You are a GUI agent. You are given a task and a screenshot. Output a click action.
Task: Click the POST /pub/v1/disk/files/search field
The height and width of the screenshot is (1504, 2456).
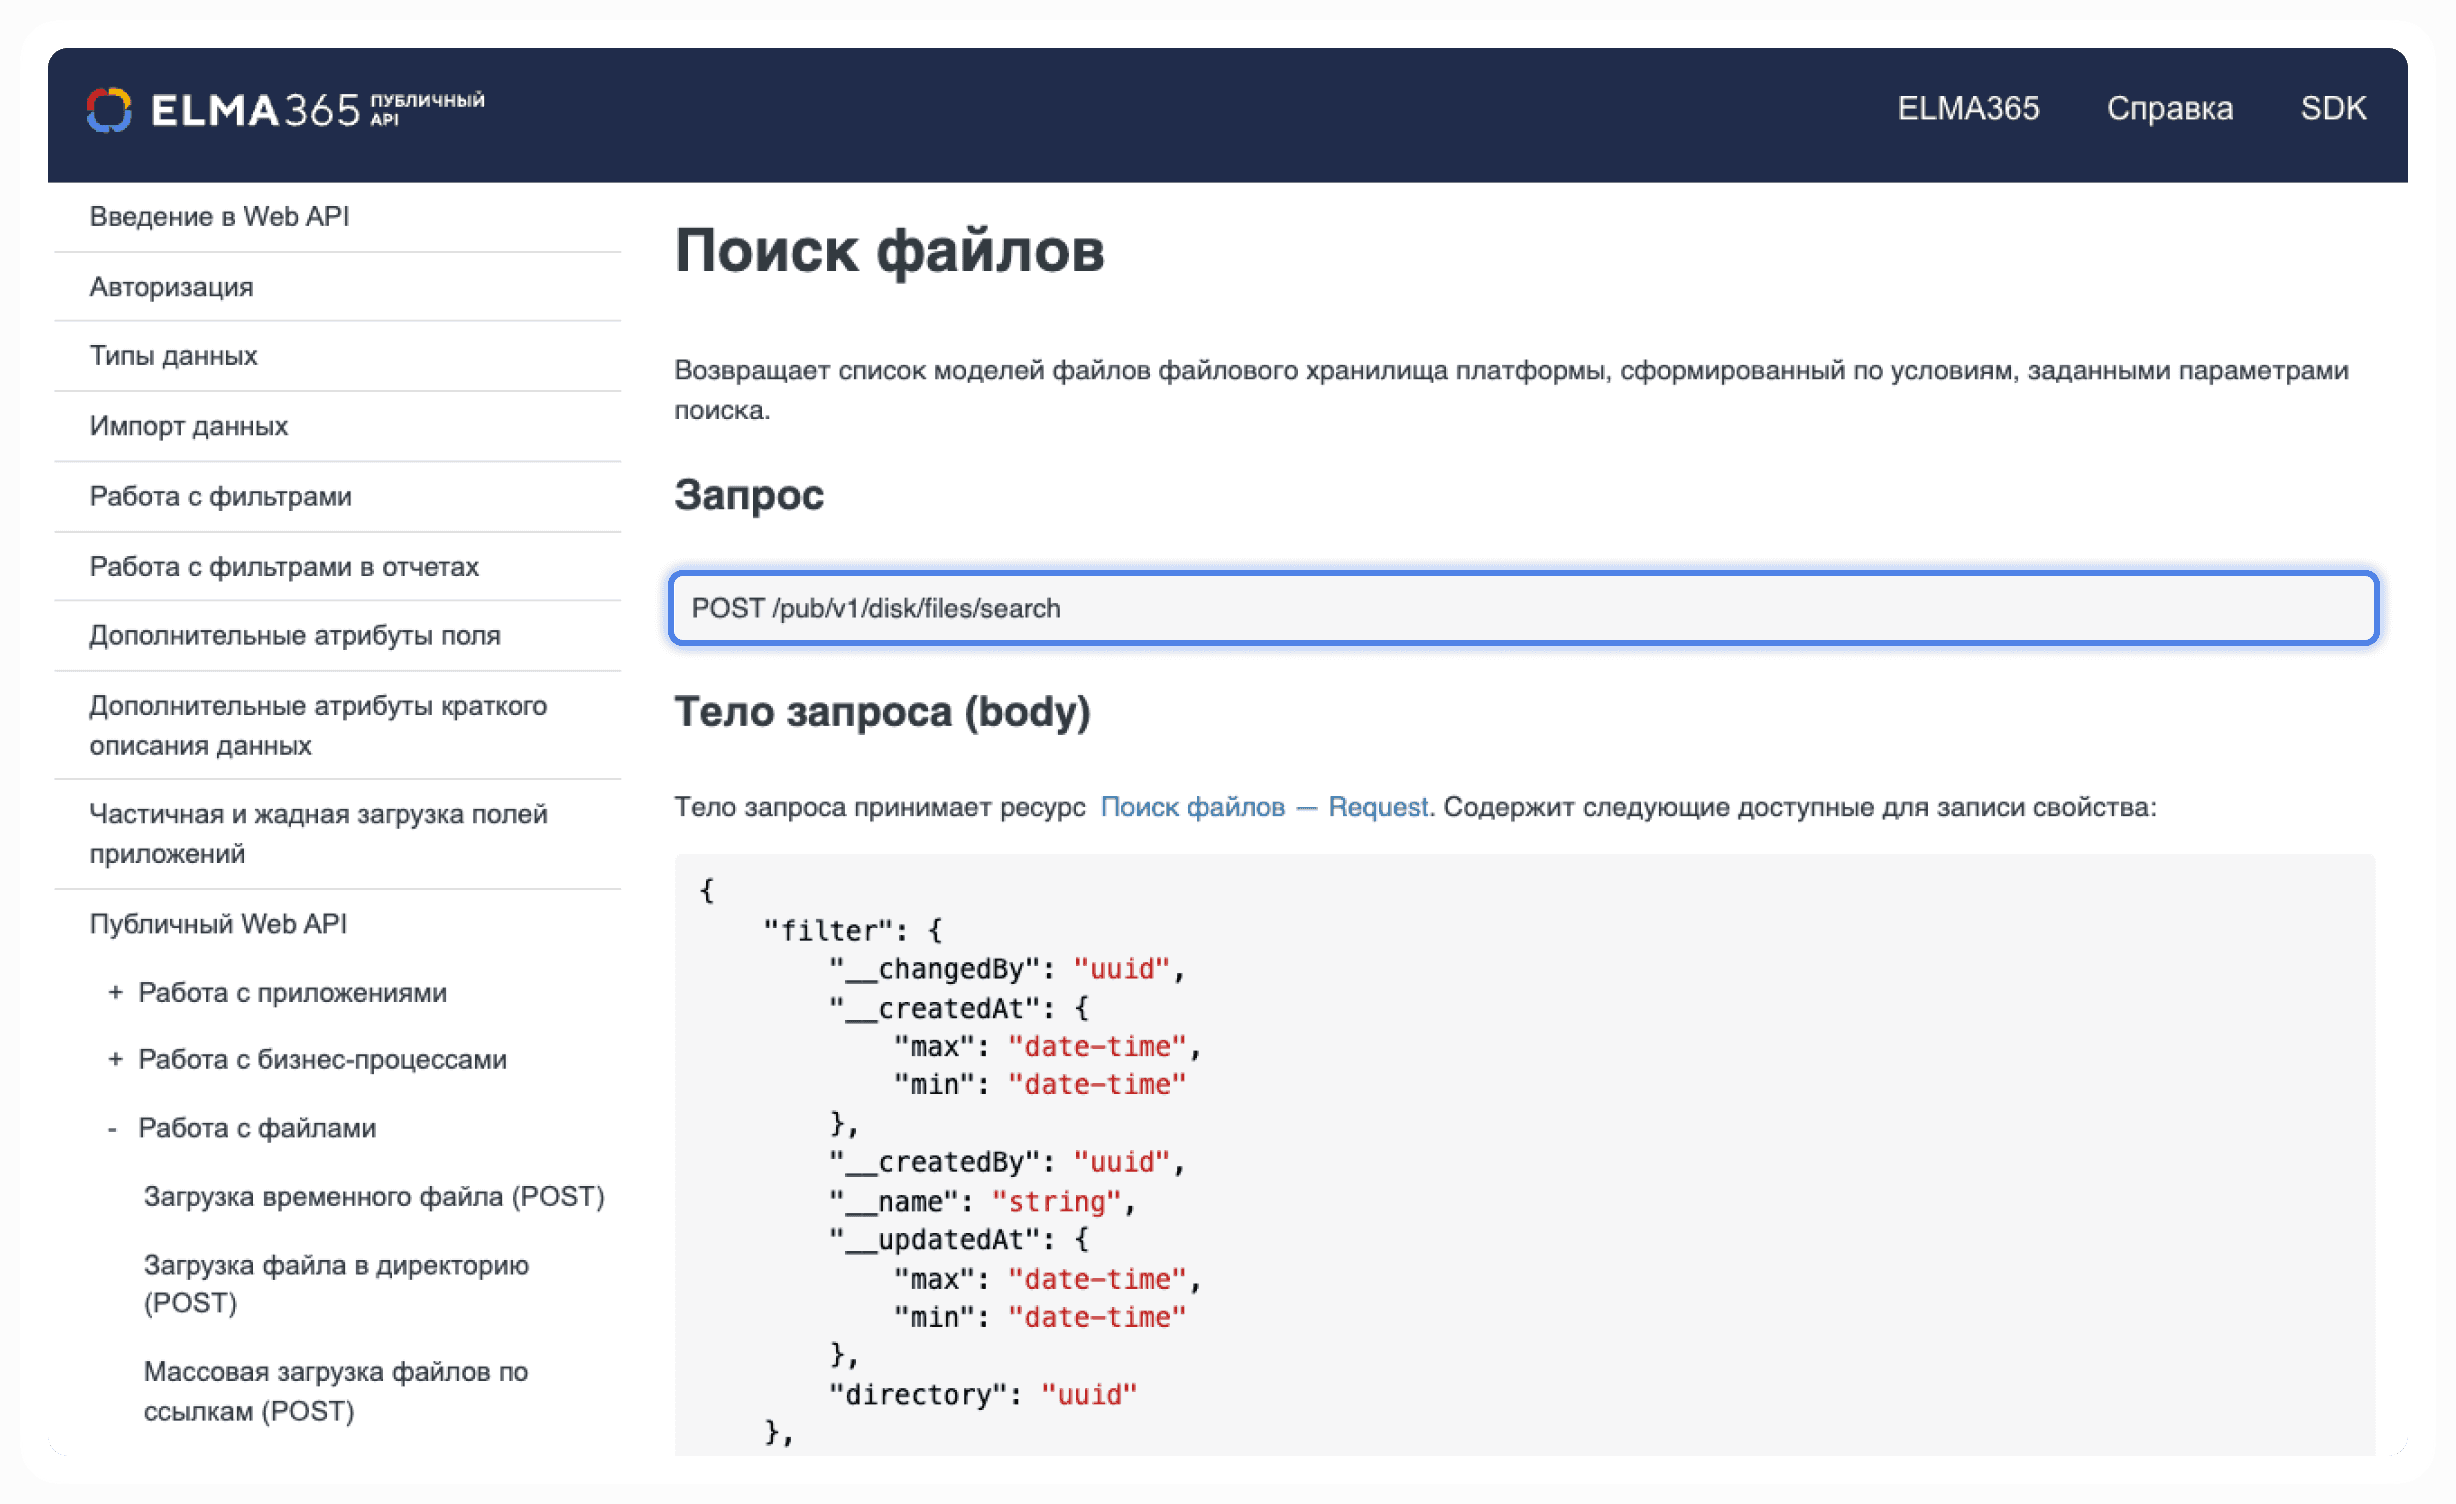point(1522,608)
